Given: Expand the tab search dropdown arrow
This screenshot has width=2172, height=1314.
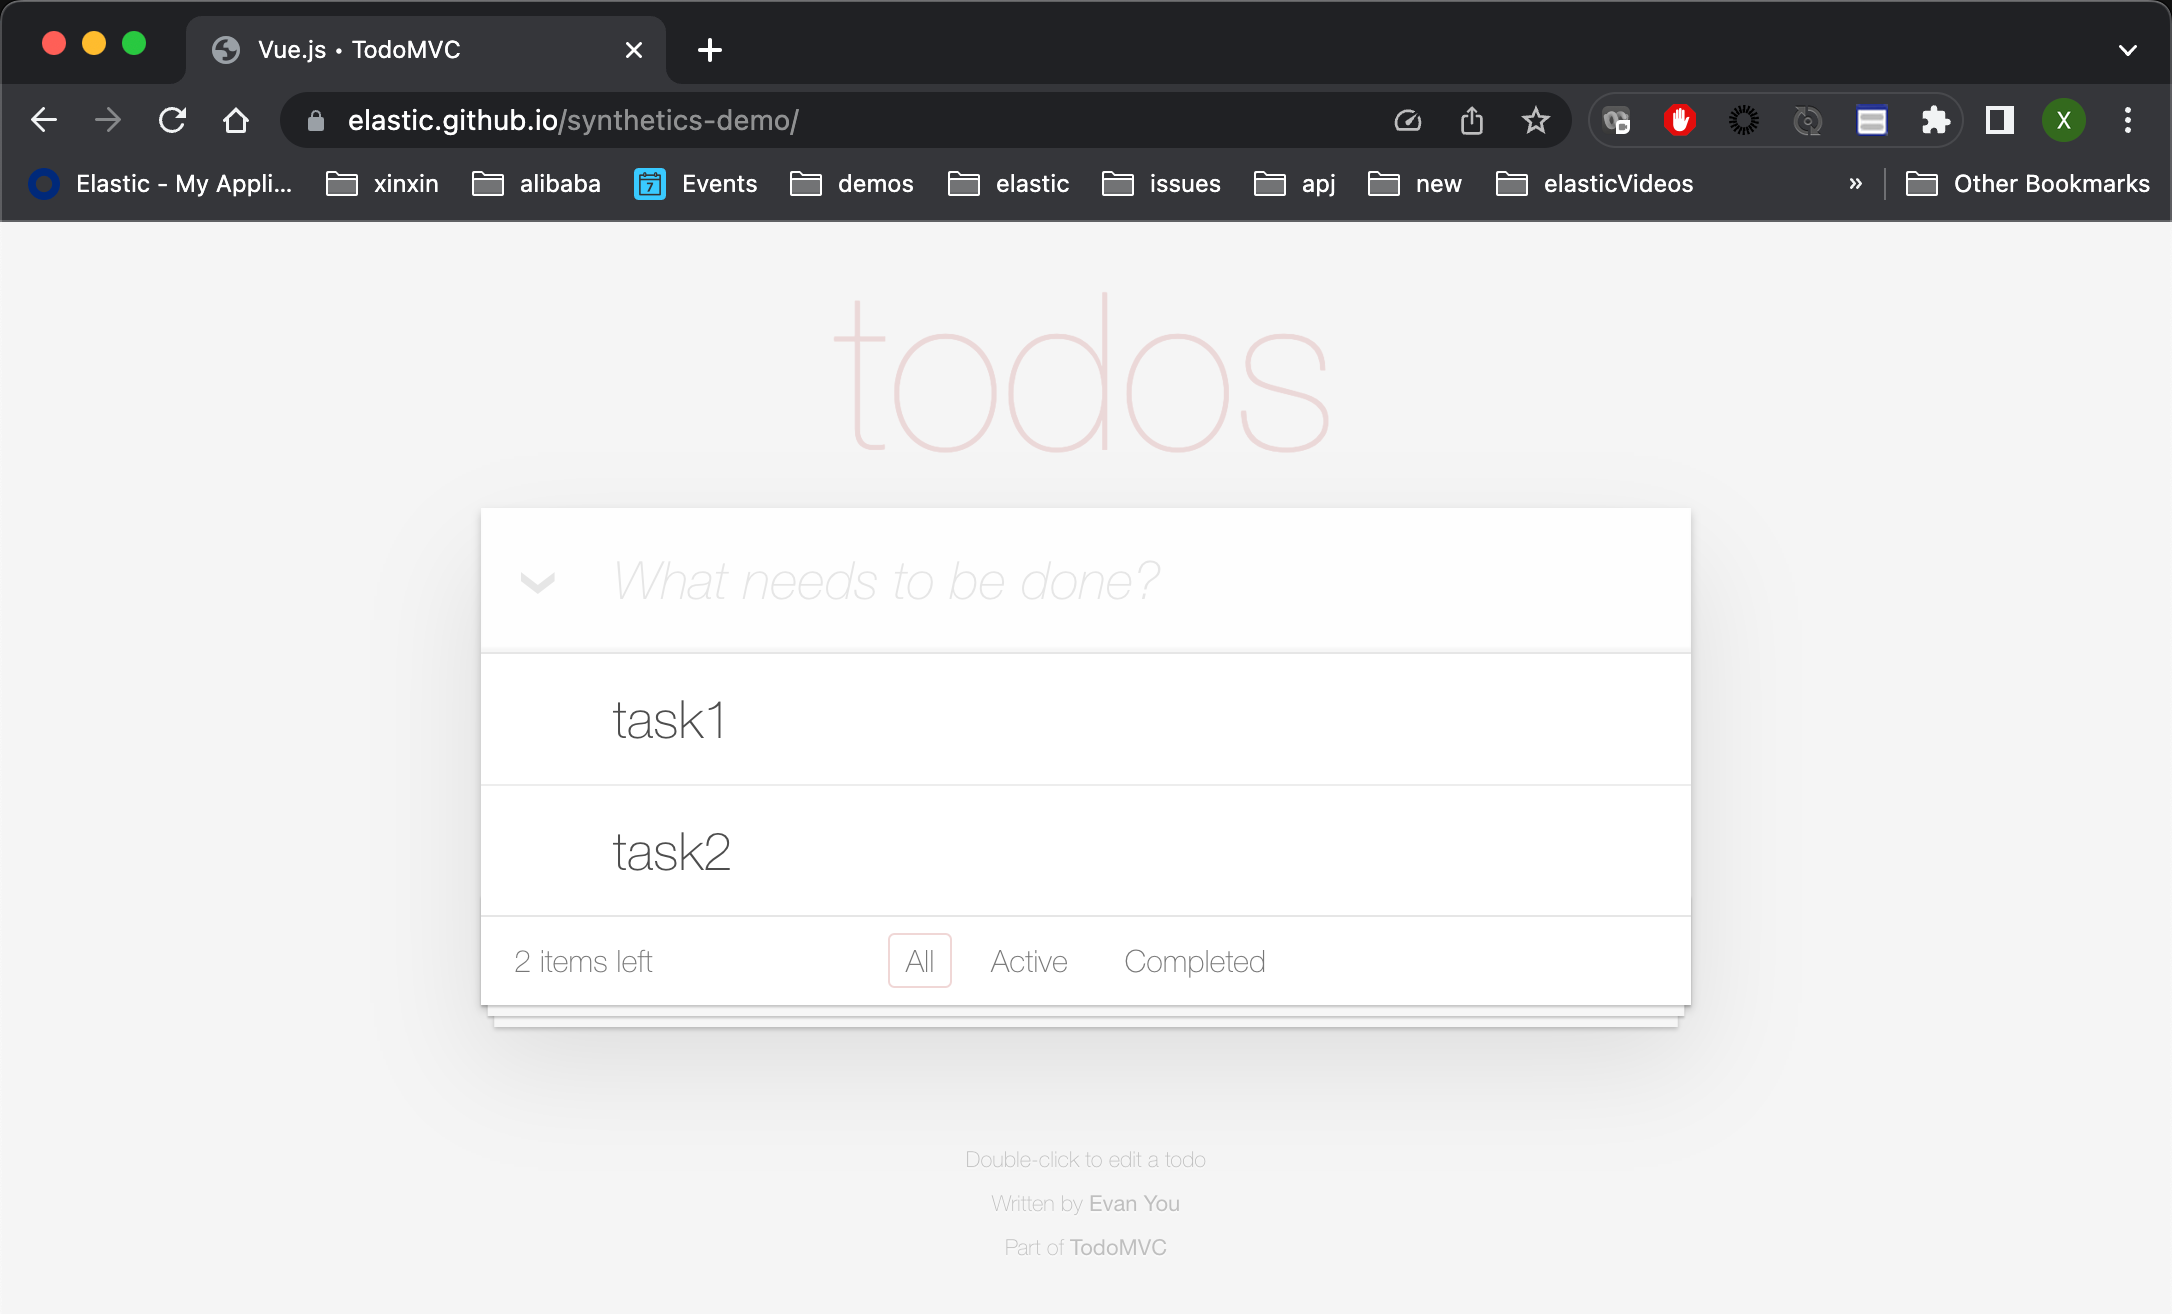Looking at the screenshot, I should (x=2127, y=50).
